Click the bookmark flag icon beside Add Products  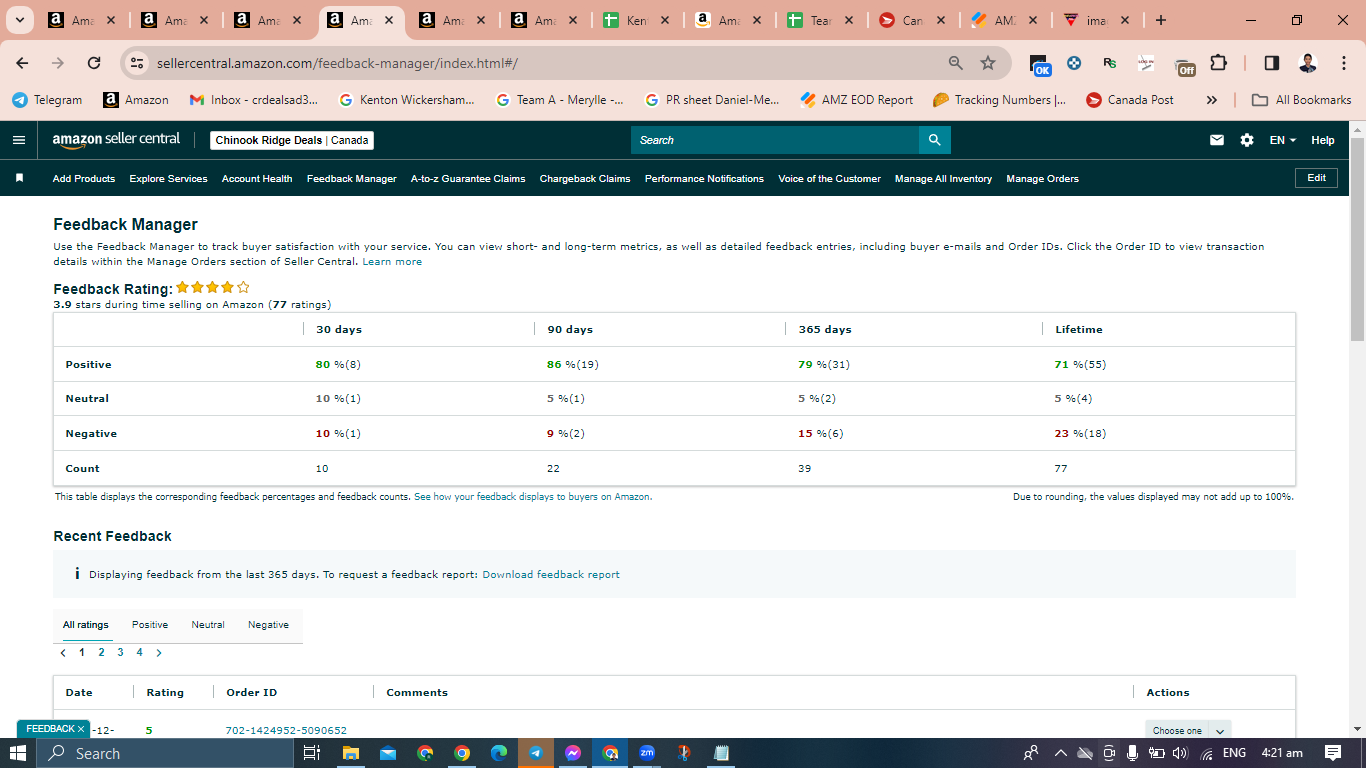[x=19, y=178]
